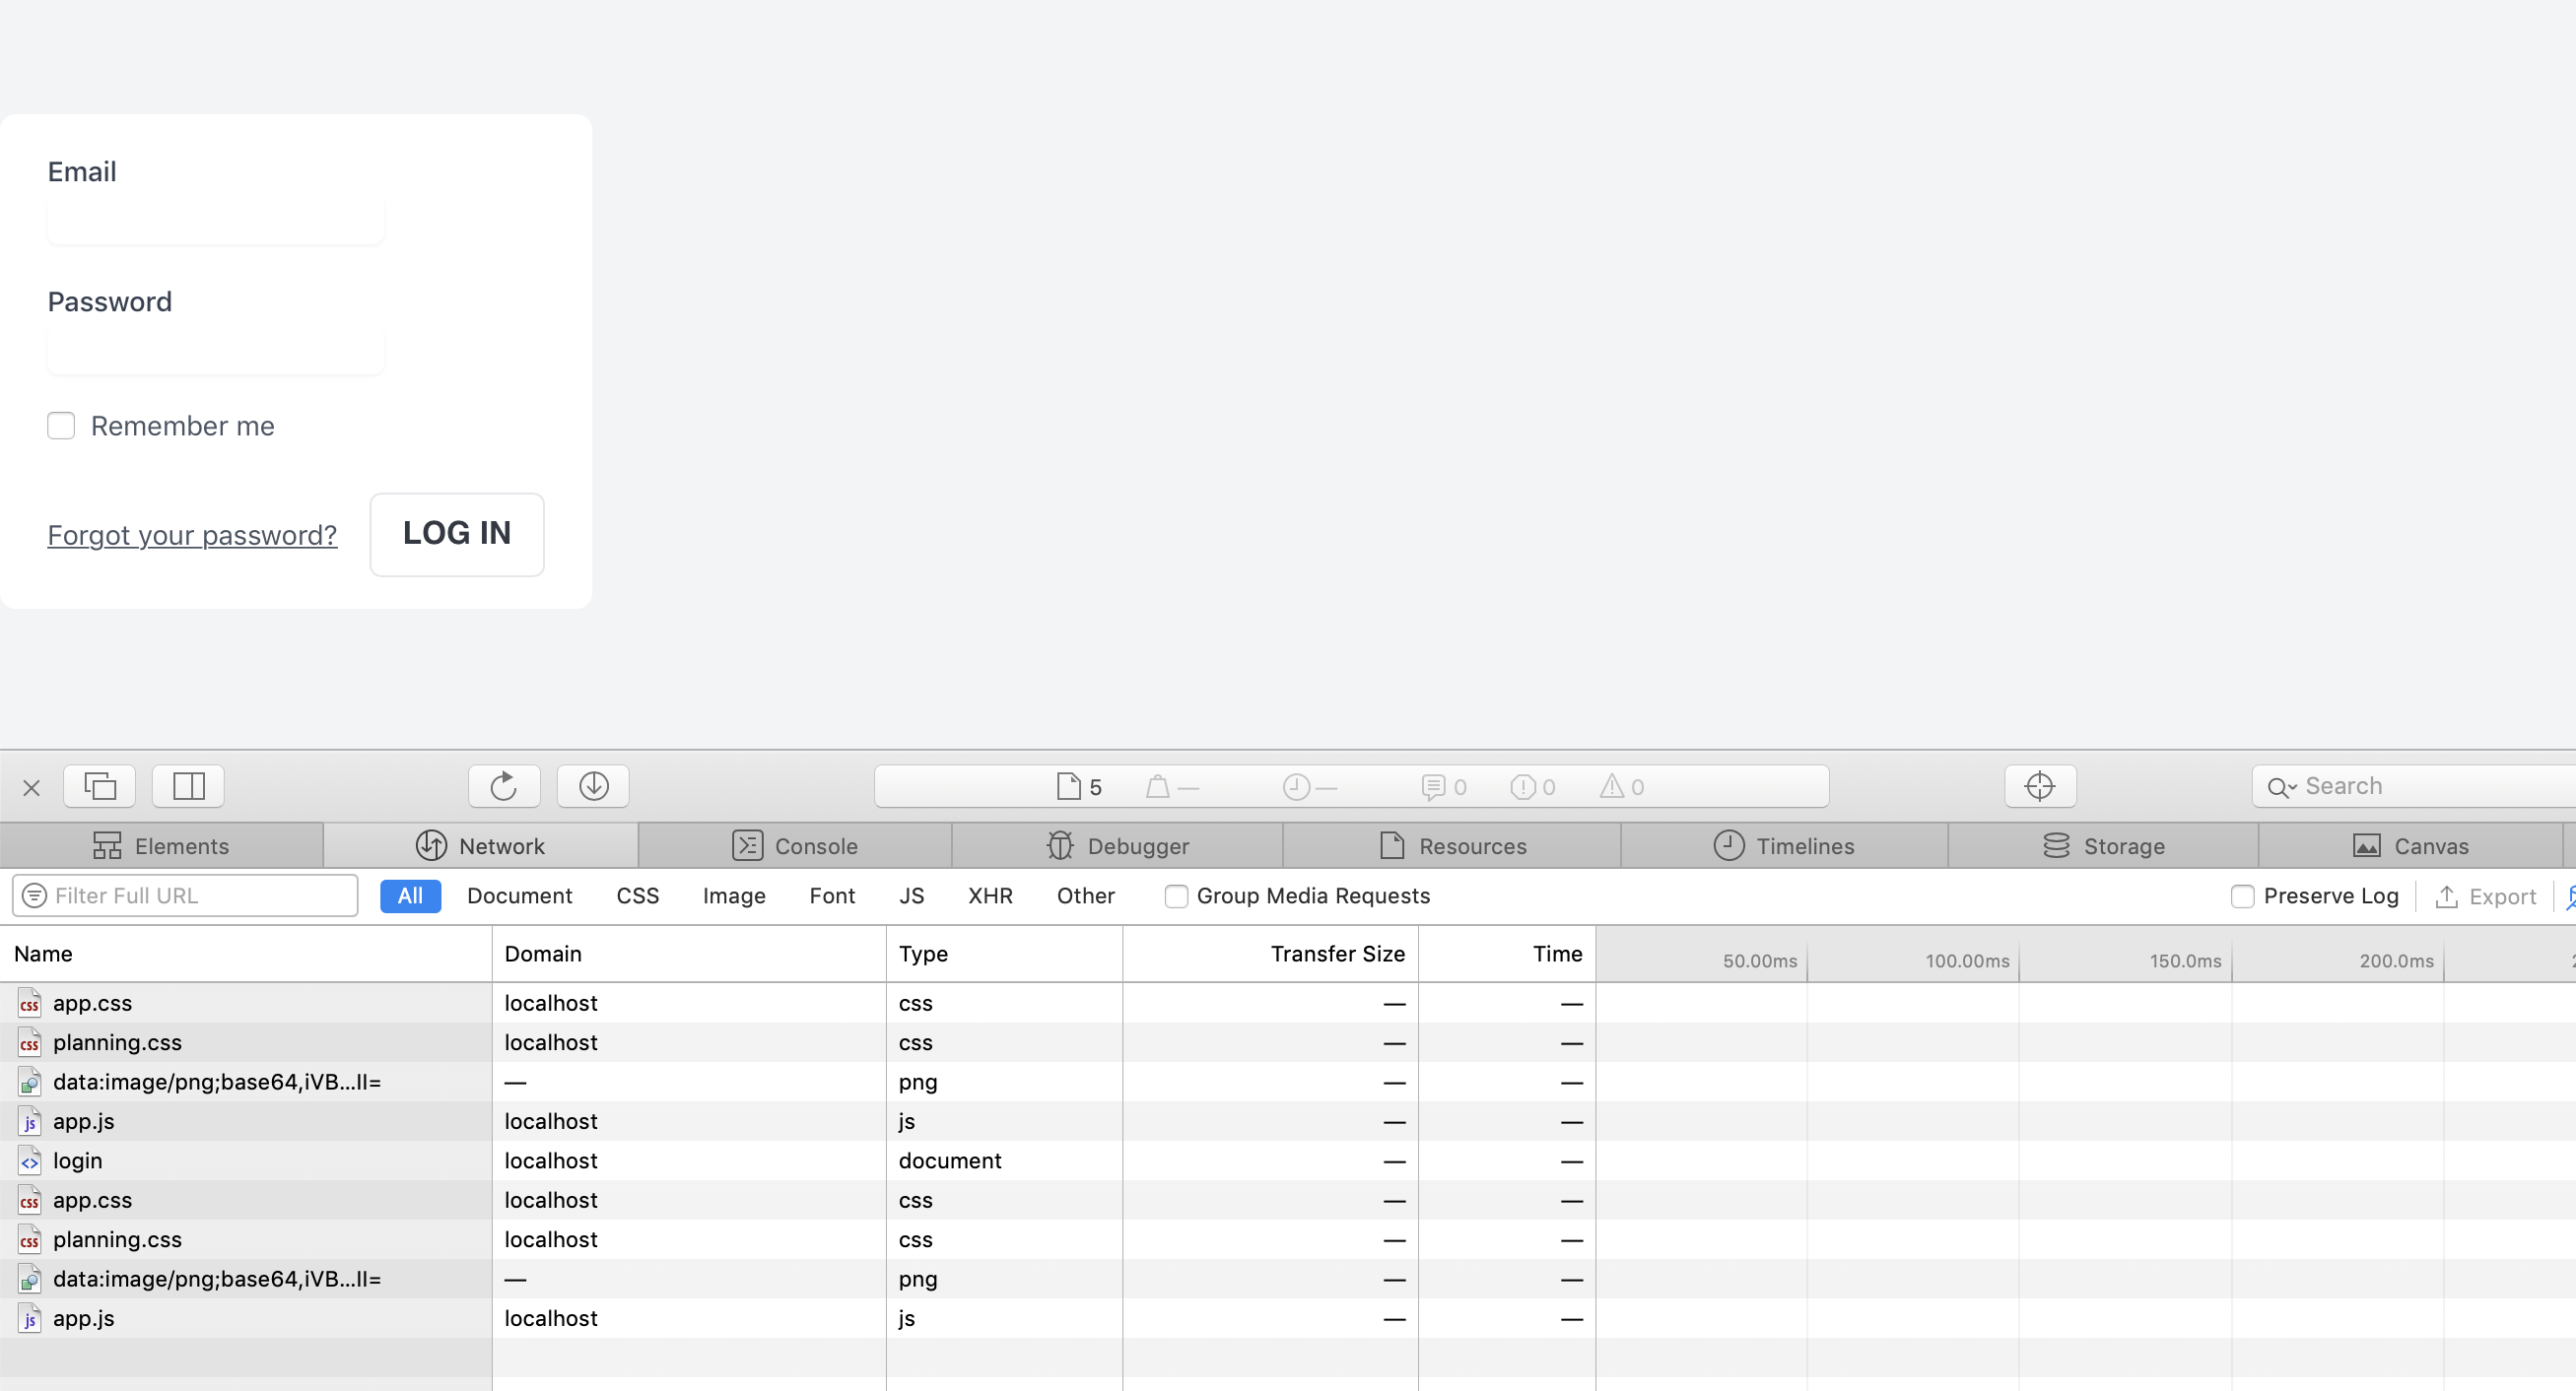Open the Forgot your password link
The height and width of the screenshot is (1391, 2576).
tap(192, 536)
